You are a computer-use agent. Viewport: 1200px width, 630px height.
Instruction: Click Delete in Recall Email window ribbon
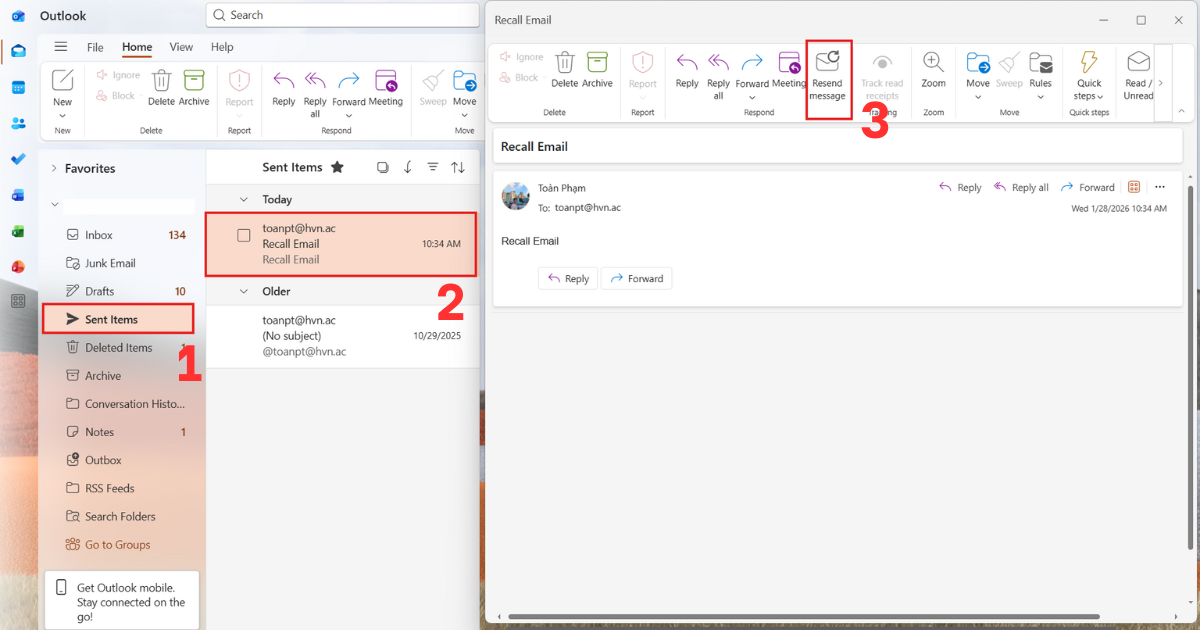pos(565,70)
